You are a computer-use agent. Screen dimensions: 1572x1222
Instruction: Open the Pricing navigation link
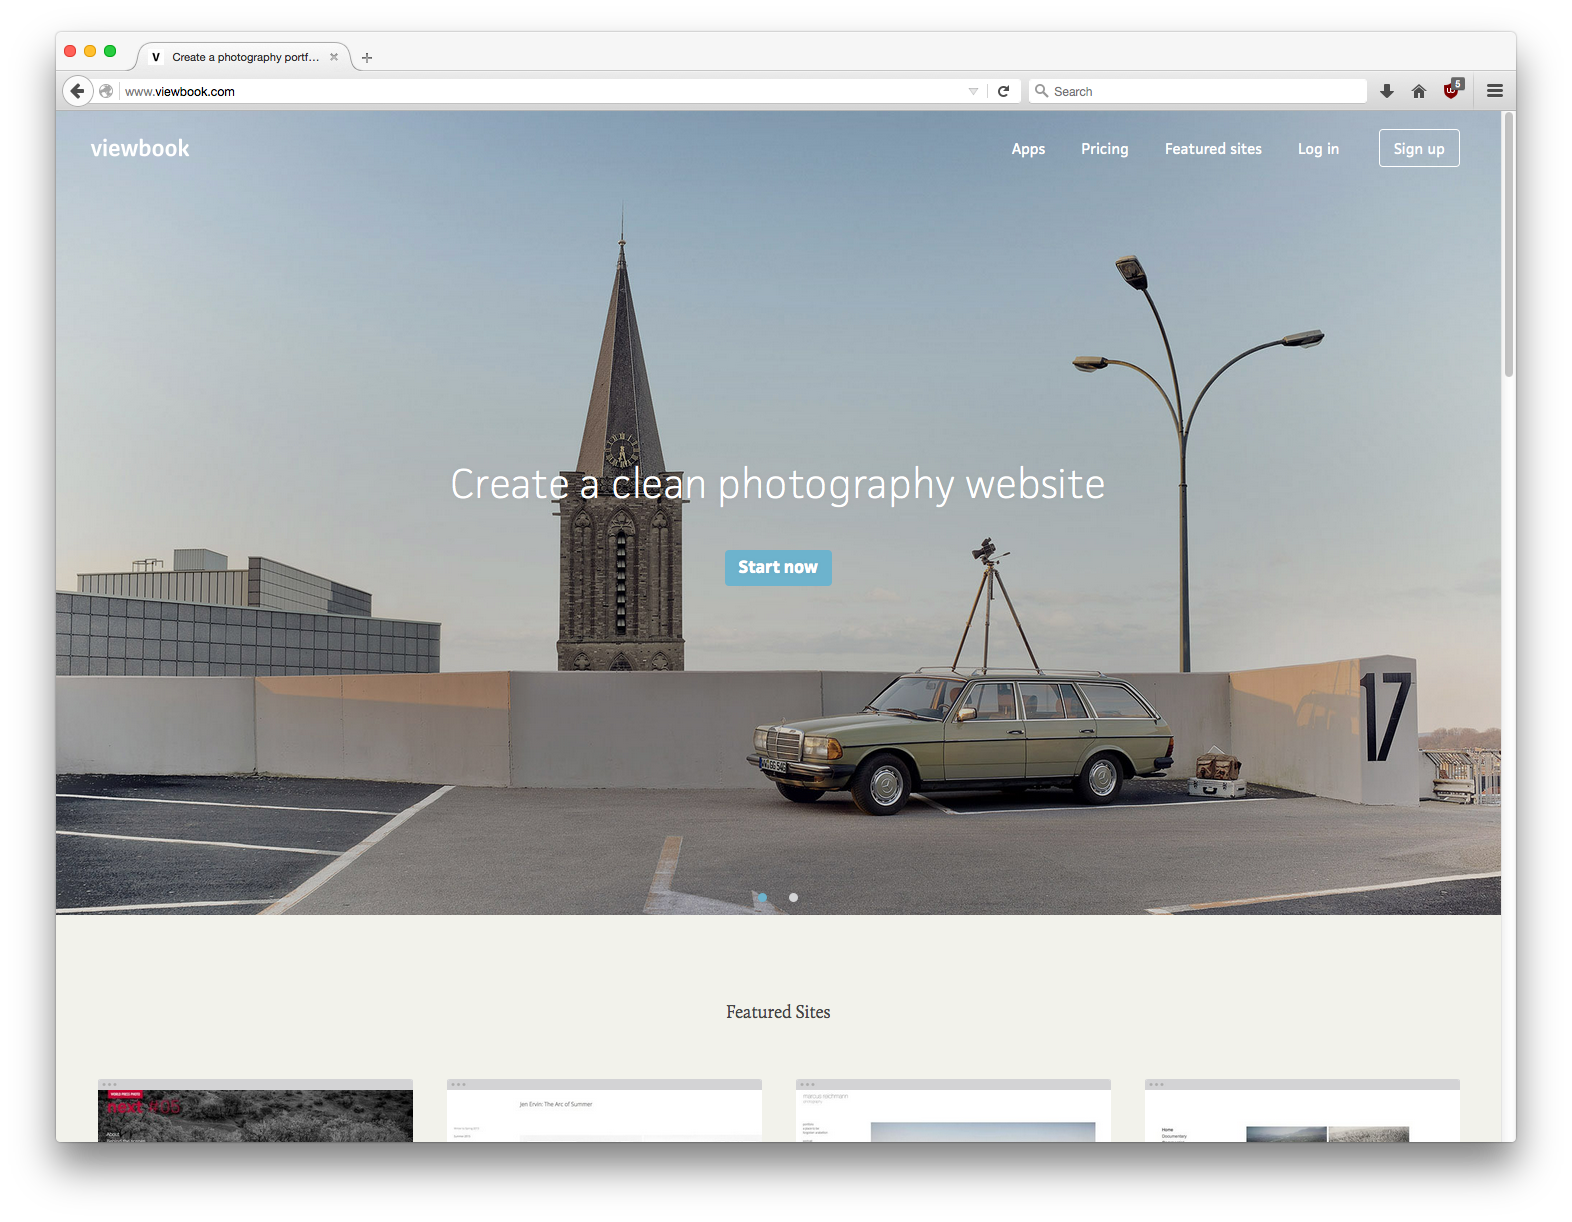1104,149
